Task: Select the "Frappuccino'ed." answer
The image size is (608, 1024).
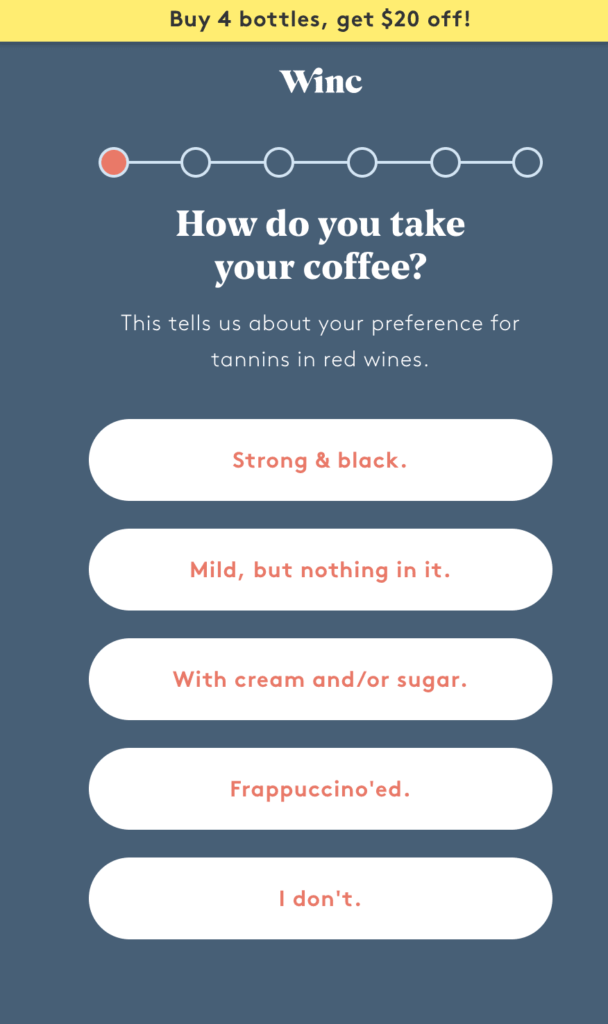Action: tap(320, 789)
